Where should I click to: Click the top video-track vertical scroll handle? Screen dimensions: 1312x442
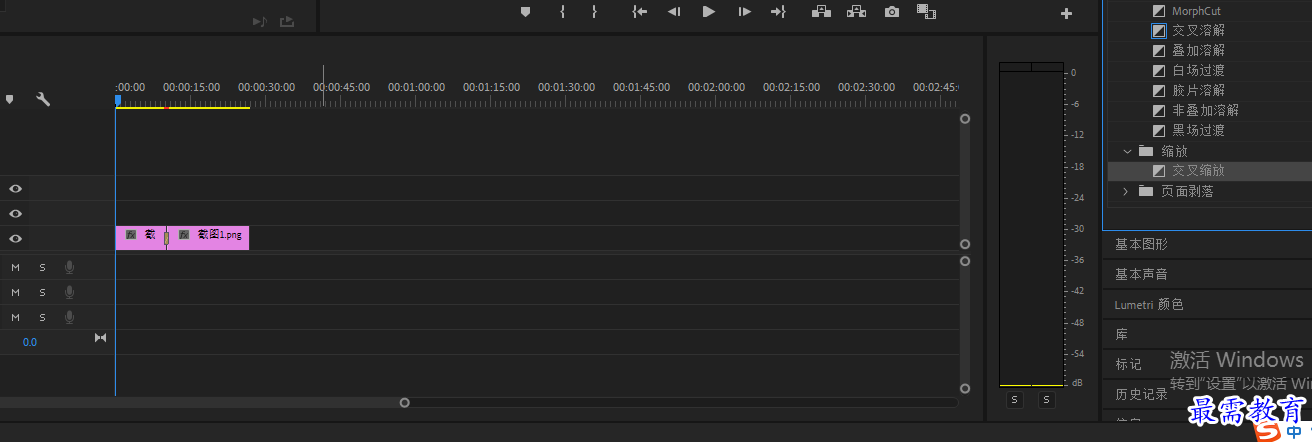(x=965, y=118)
